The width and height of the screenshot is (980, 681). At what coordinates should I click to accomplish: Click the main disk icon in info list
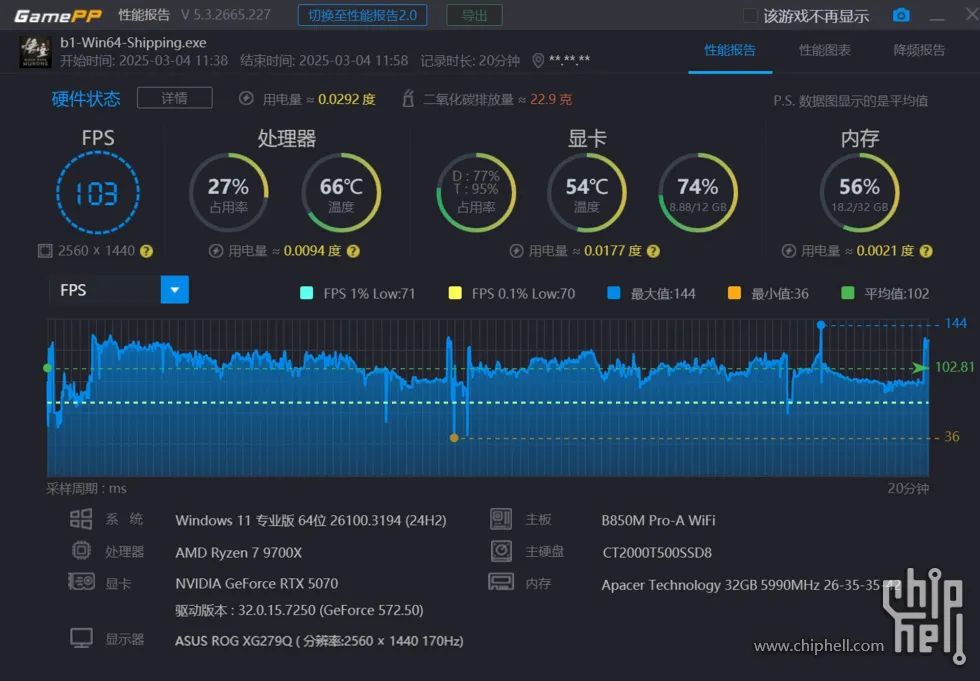coord(501,550)
